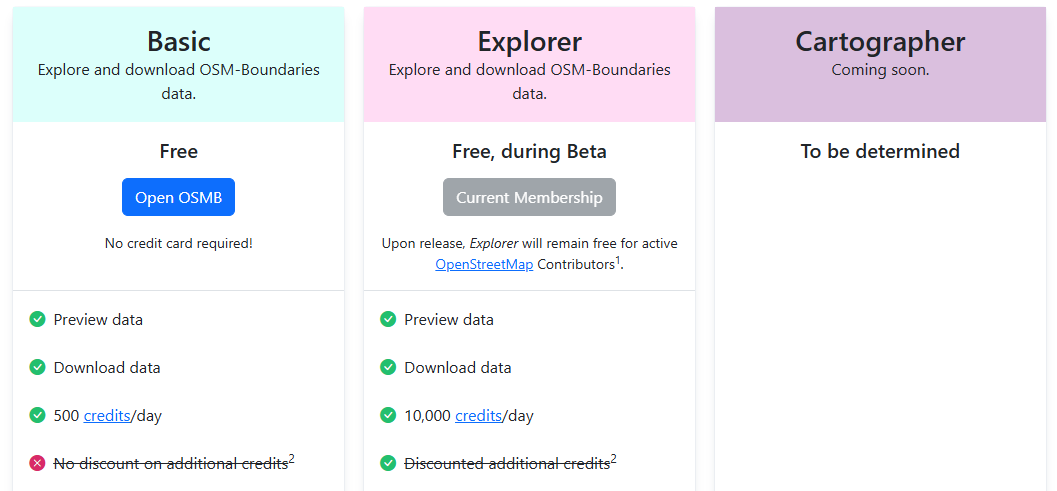Viewport: 1057px width, 491px height.
Task: Click the To be determined price text
Action: click(x=880, y=151)
